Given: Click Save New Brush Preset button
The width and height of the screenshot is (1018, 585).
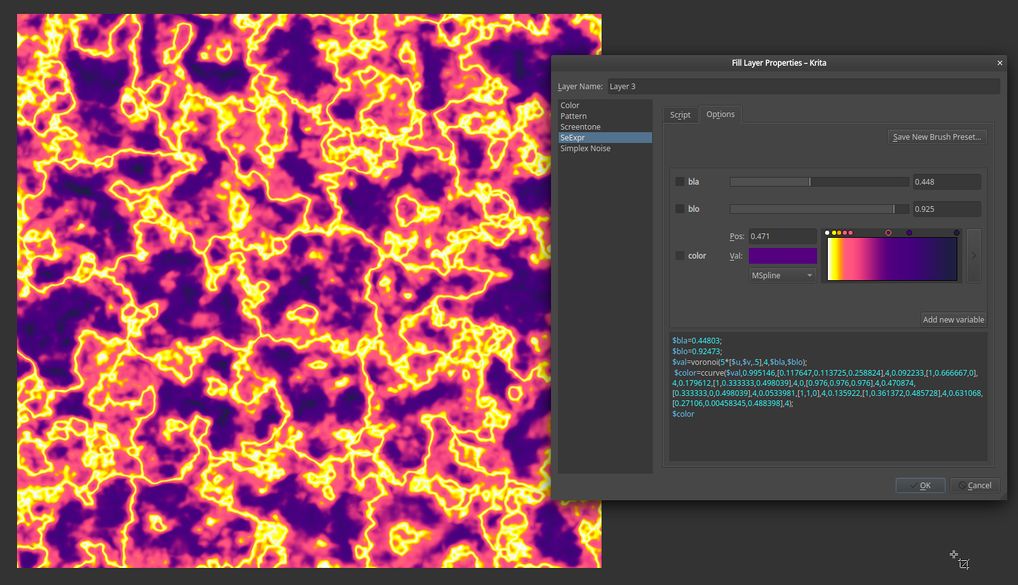Looking at the screenshot, I should pyautogui.click(x=937, y=137).
